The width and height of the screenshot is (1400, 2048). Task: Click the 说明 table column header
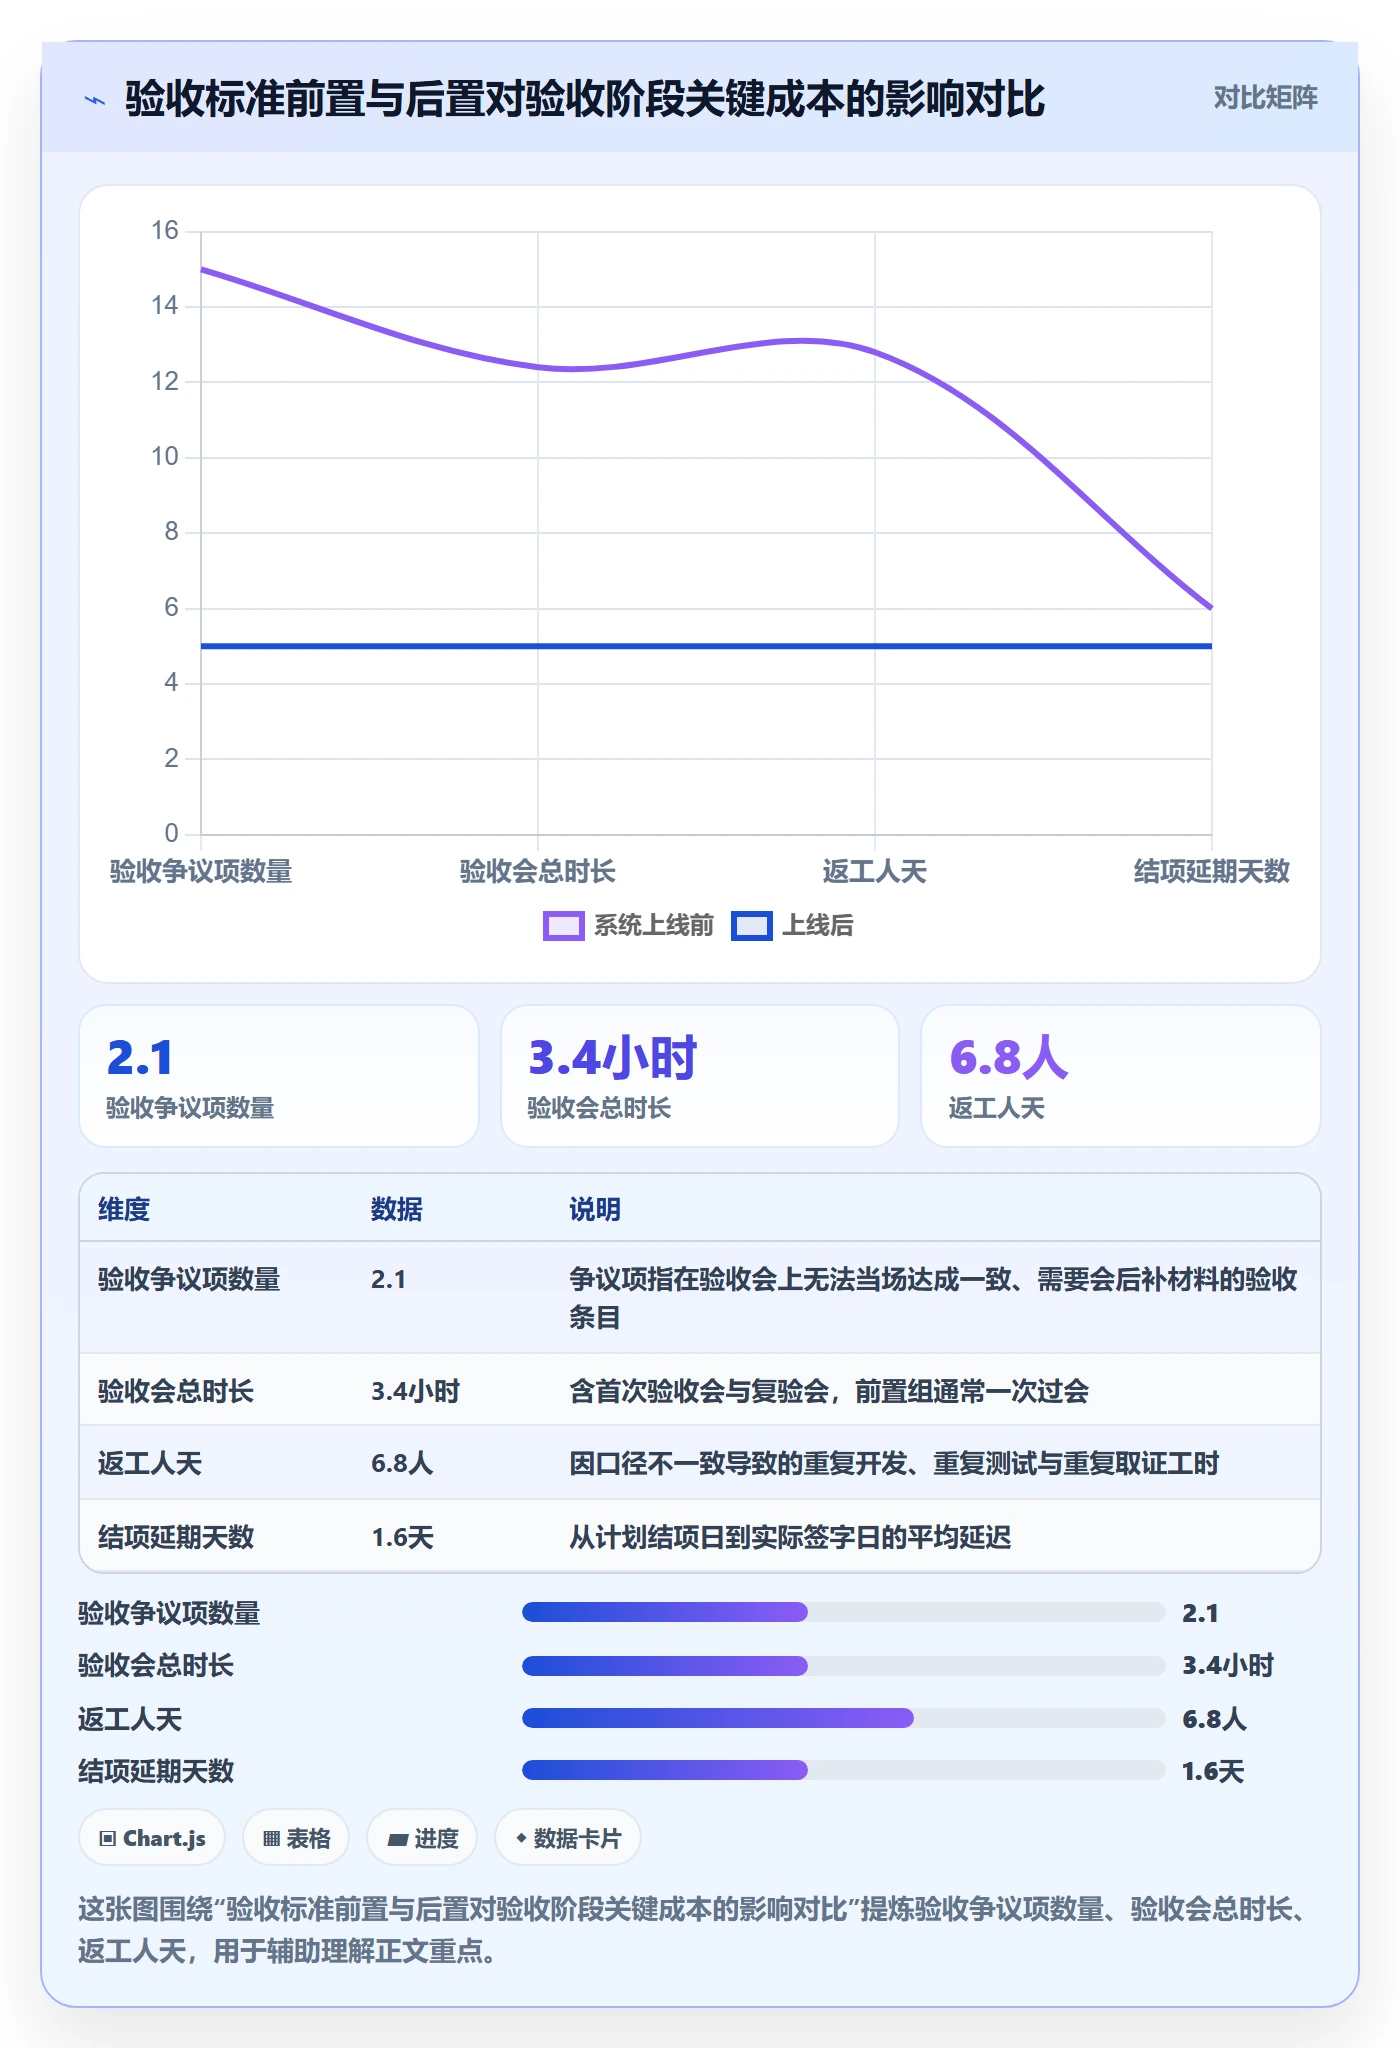pyautogui.click(x=595, y=1210)
